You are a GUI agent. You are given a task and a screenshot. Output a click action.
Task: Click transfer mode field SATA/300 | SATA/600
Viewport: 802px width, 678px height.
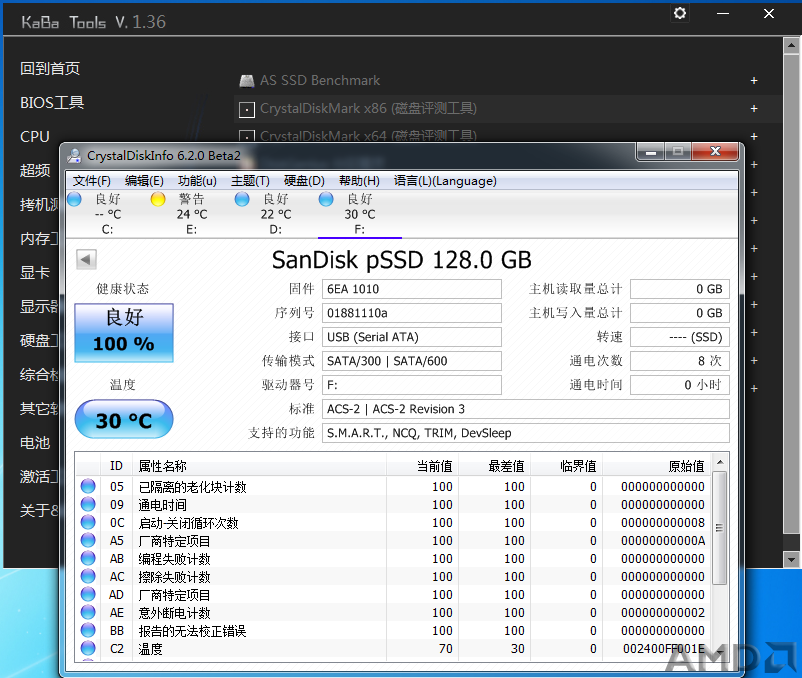coord(412,361)
